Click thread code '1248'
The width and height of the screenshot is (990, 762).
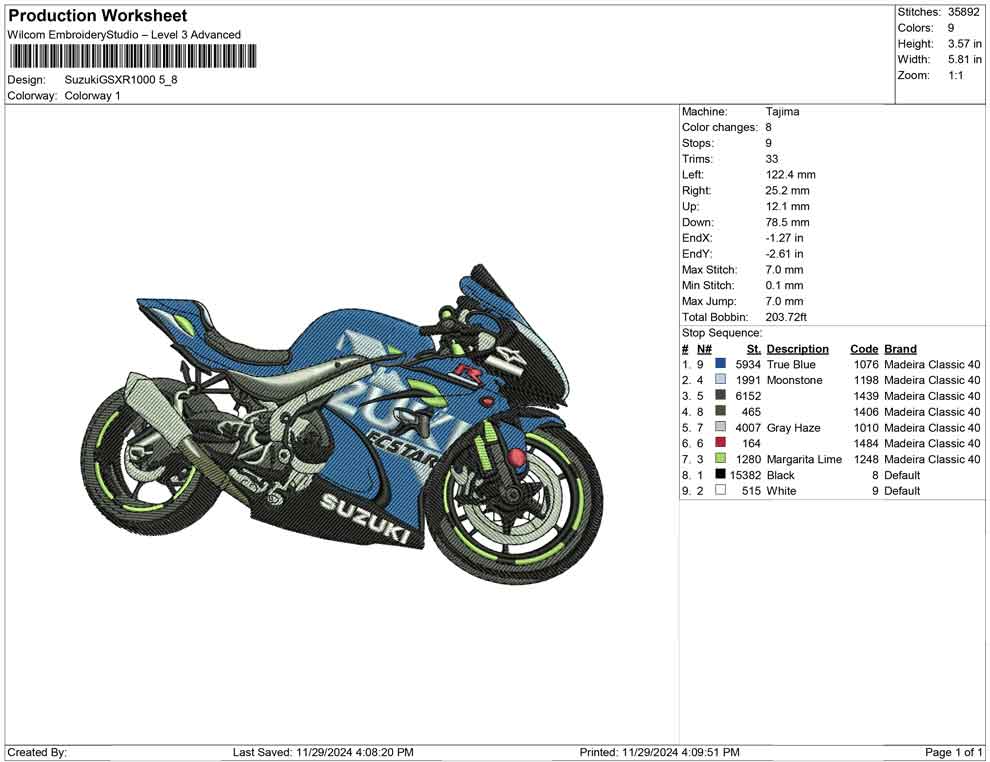click(866, 459)
